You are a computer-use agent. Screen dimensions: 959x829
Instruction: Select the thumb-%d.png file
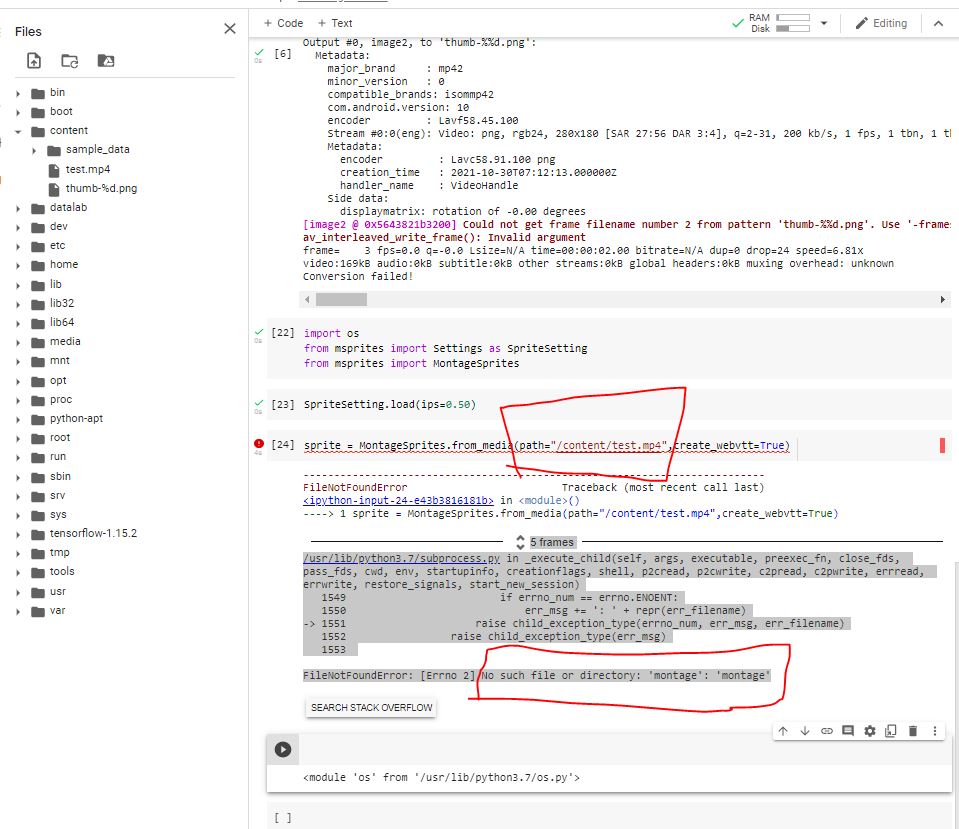(102, 188)
